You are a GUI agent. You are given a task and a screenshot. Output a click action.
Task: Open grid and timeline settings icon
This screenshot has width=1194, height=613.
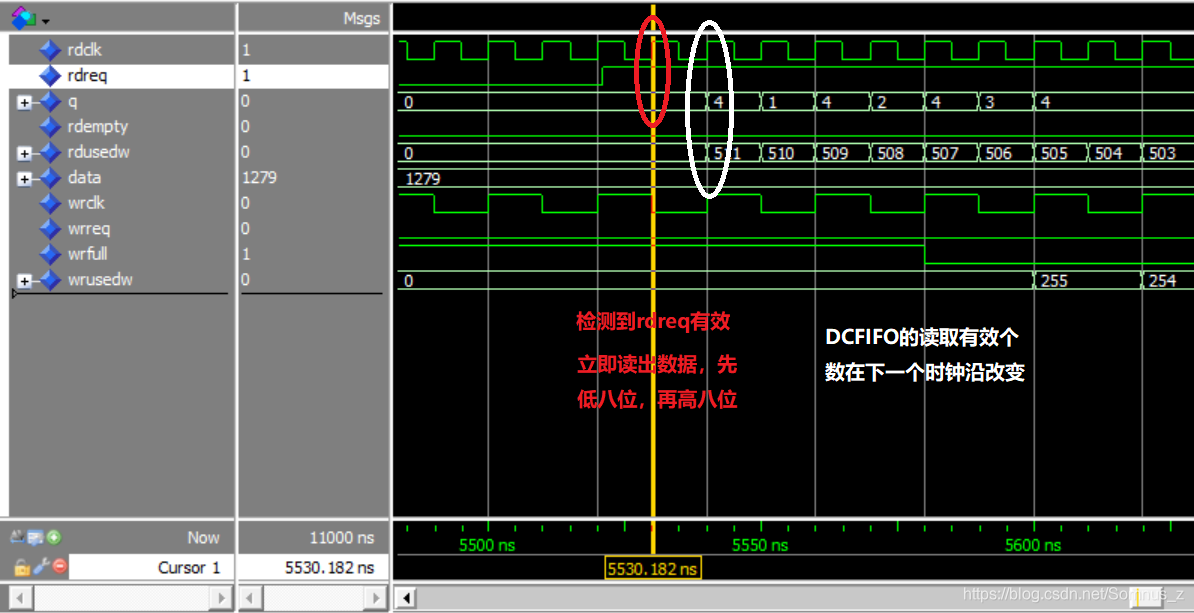click(x=36, y=538)
